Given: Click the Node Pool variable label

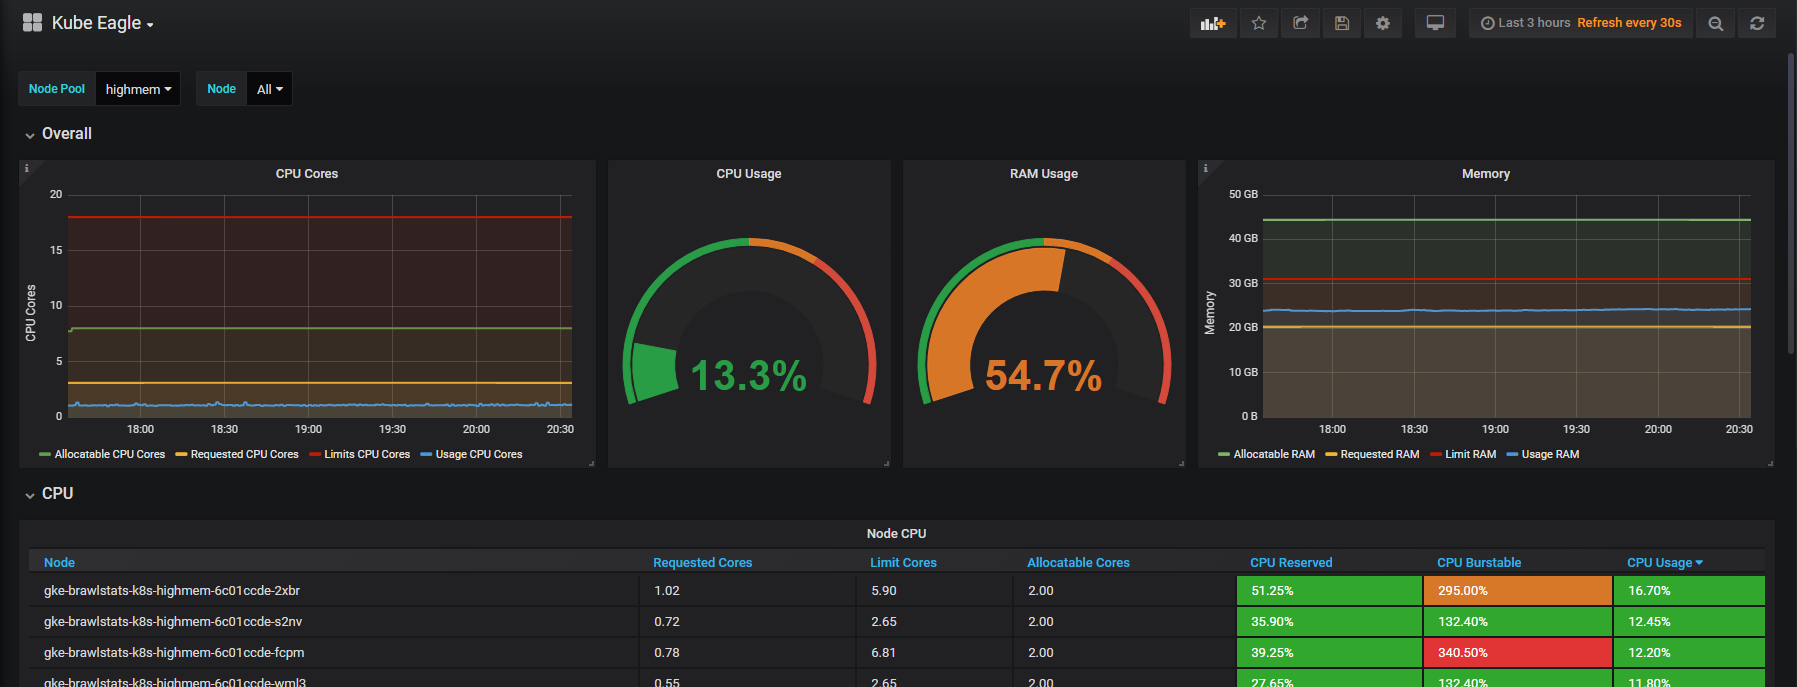Looking at the screenshot, I should click(57, 89).
